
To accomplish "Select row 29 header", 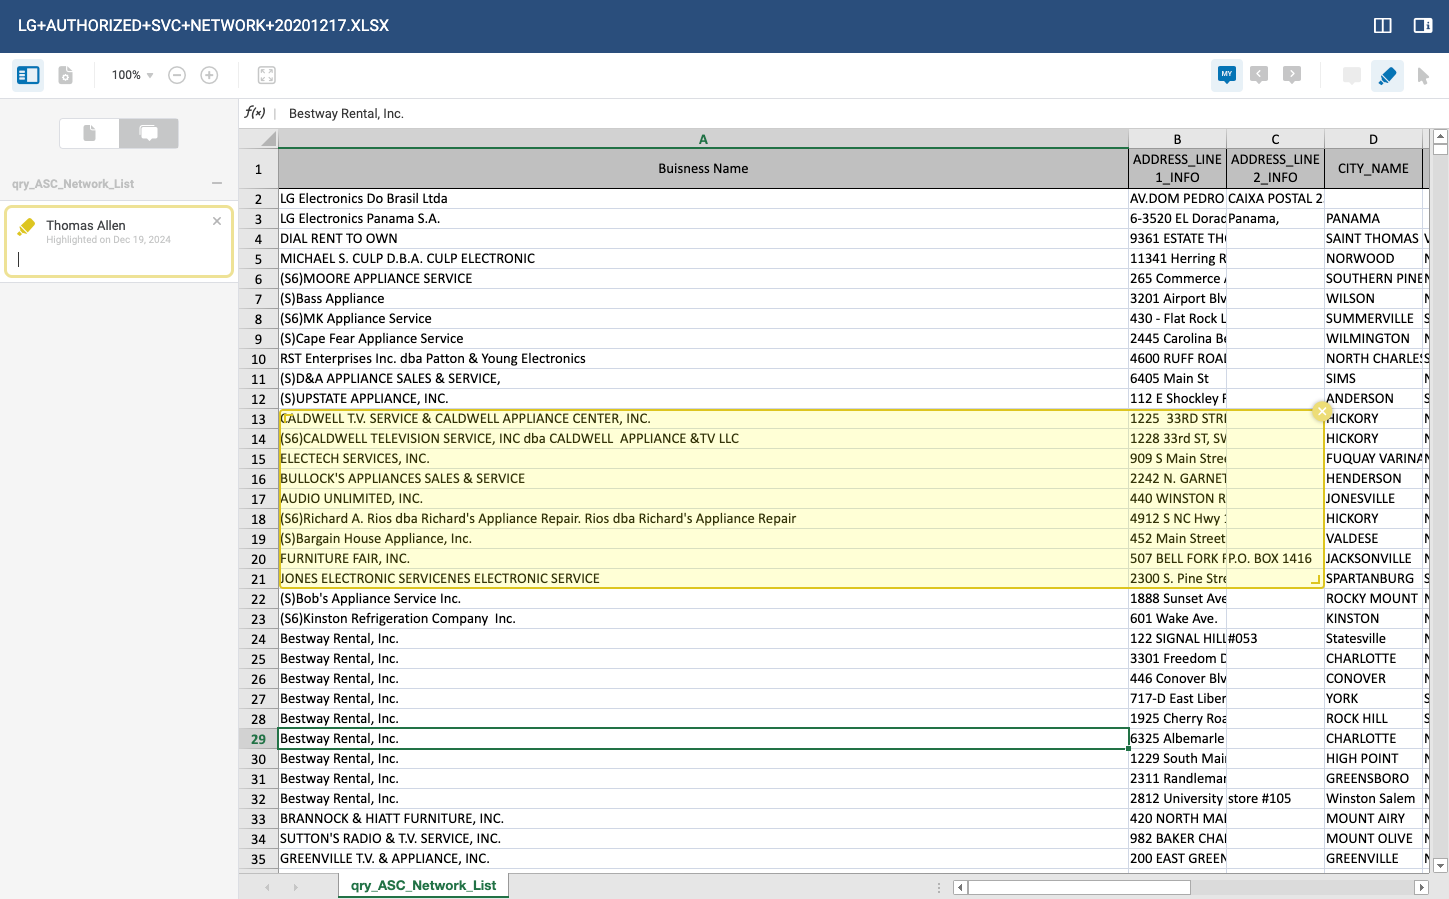I will pyautogui.click(x=258, y=739).
